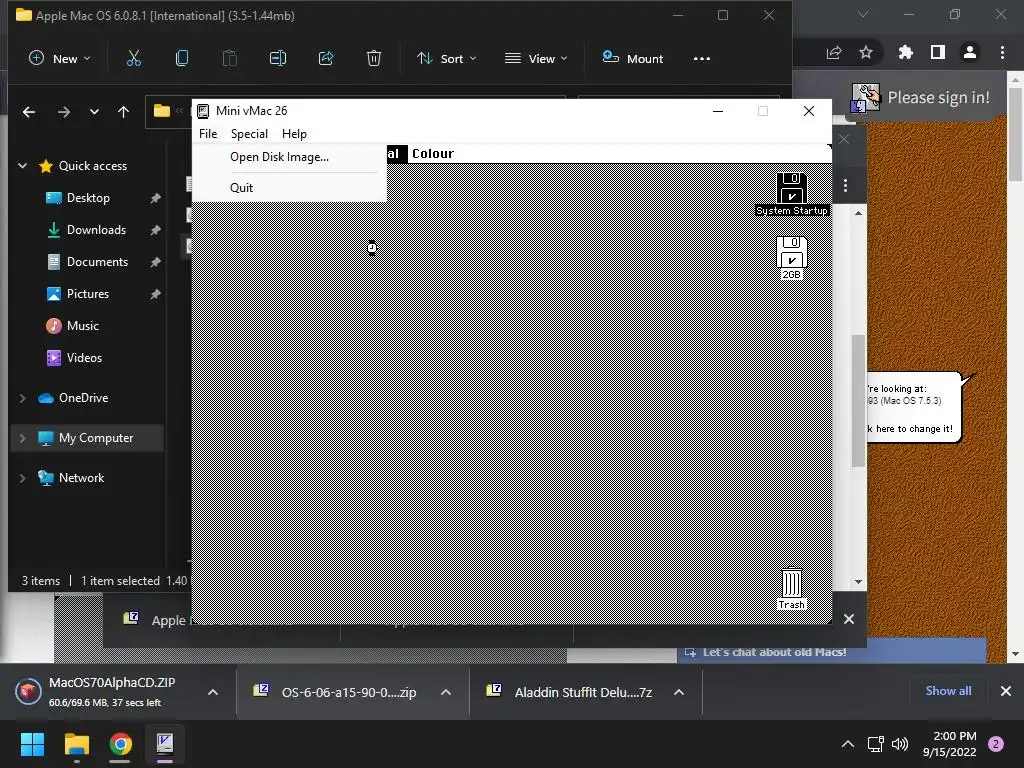The height and width of the screenshot is (768, 1024).
Task: Select the 2GB disk icon
Action: pyautogui.click(x=792, y=258)
